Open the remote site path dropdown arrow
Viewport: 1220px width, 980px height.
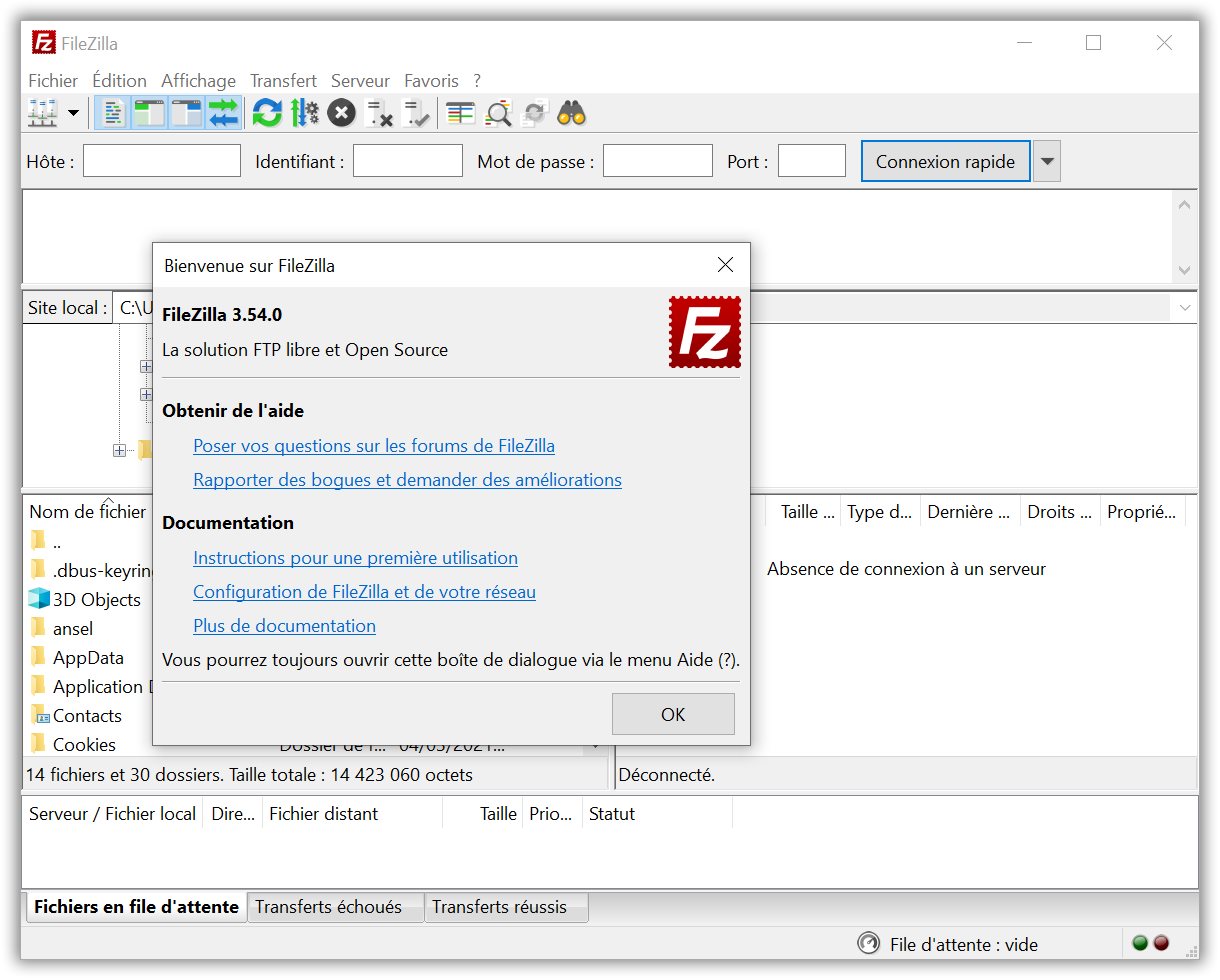[1185, 308]
